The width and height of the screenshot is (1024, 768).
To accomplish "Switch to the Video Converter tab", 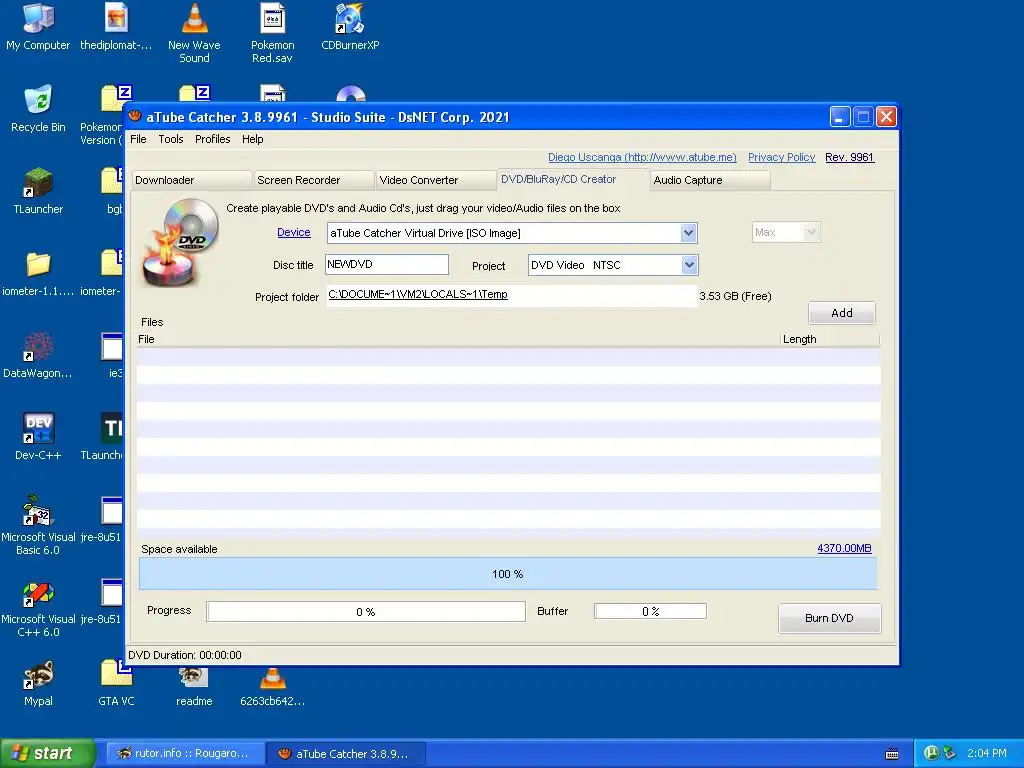I will [436, 180].
